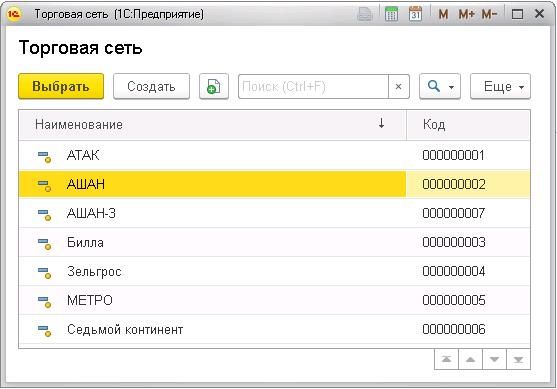Jump to first record arrow button
Image resolution: width=557 pixels, height=389 pixels.
446,359
